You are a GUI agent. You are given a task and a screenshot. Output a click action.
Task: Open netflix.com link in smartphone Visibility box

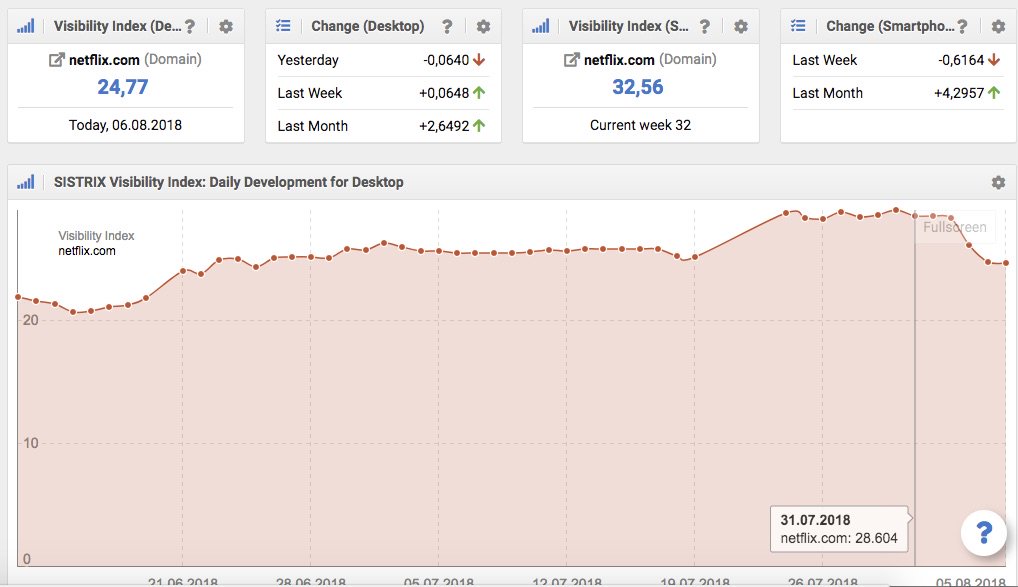619,60
